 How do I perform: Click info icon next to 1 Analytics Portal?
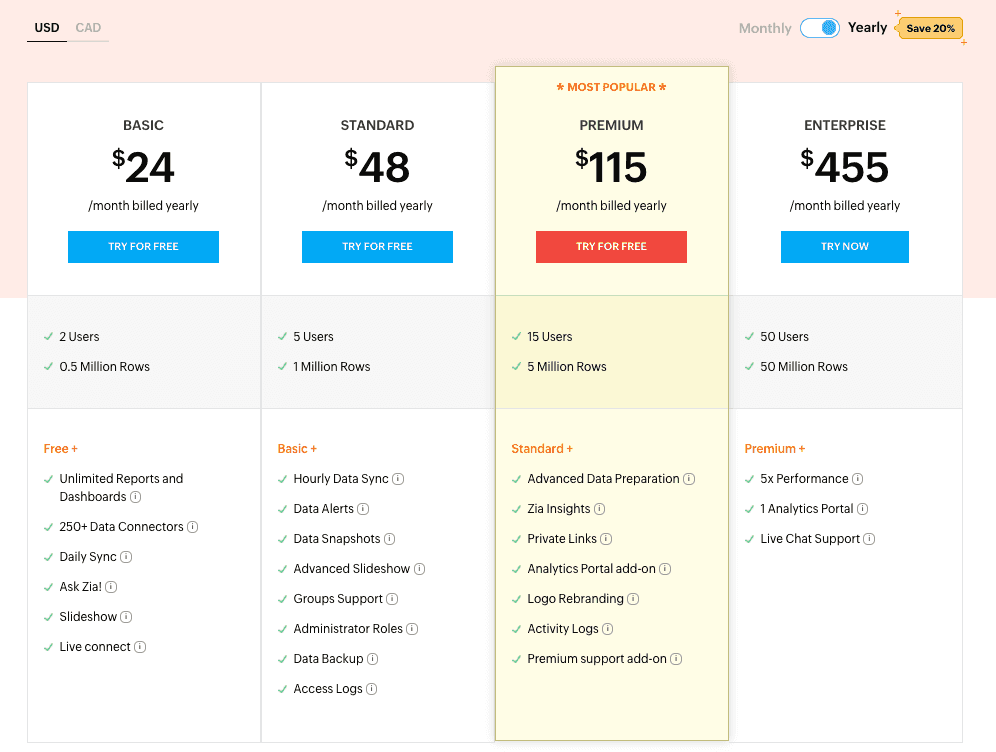pos(862,509)
